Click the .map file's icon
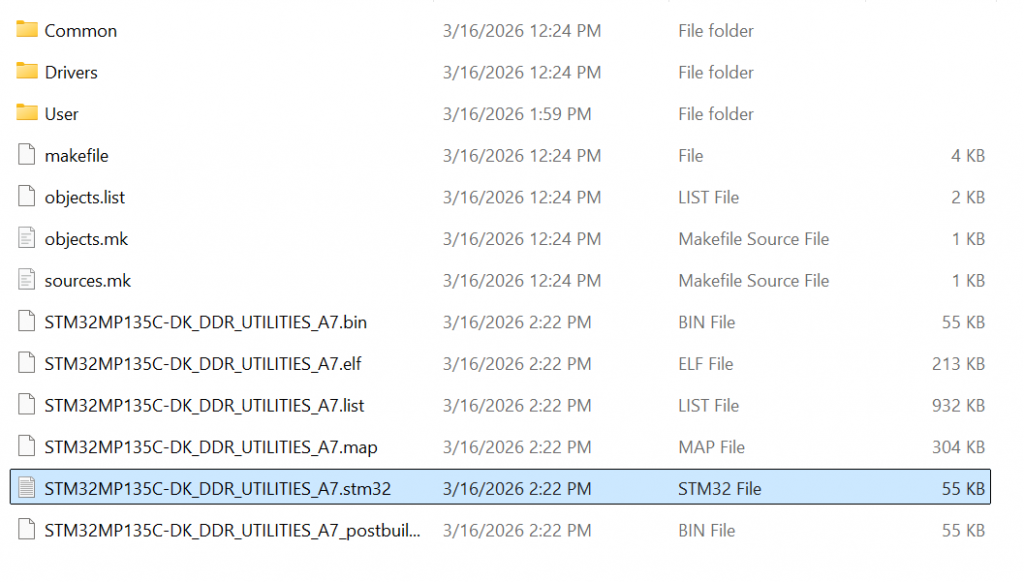Screen dimensions: 1024x582 [27, 447]
